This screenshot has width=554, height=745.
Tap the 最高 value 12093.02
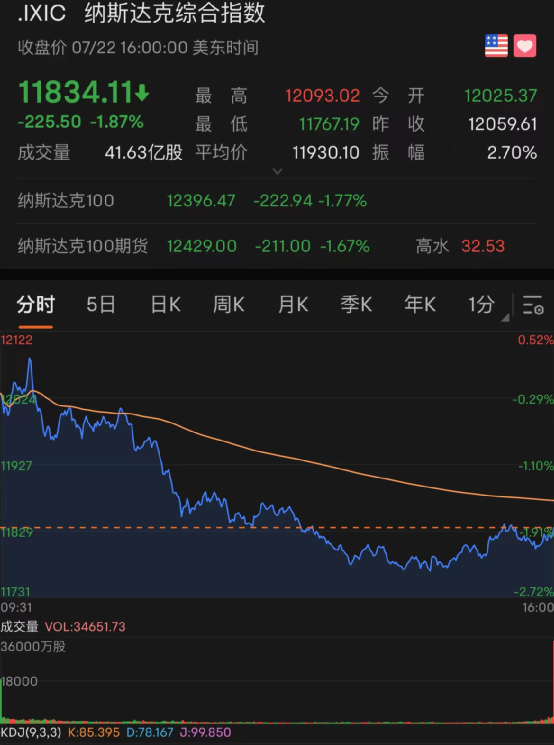click(323, 96)
